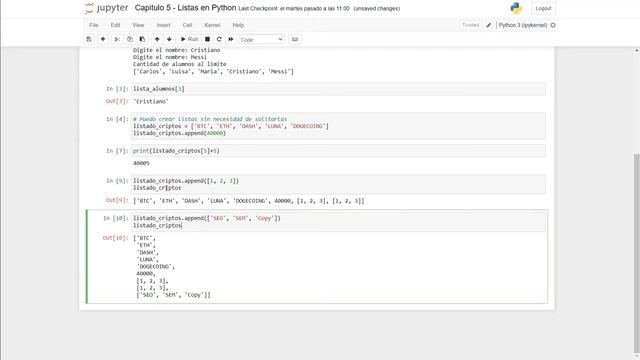
Task: Click the Trusted notebook button
Action: click(470, 25)
